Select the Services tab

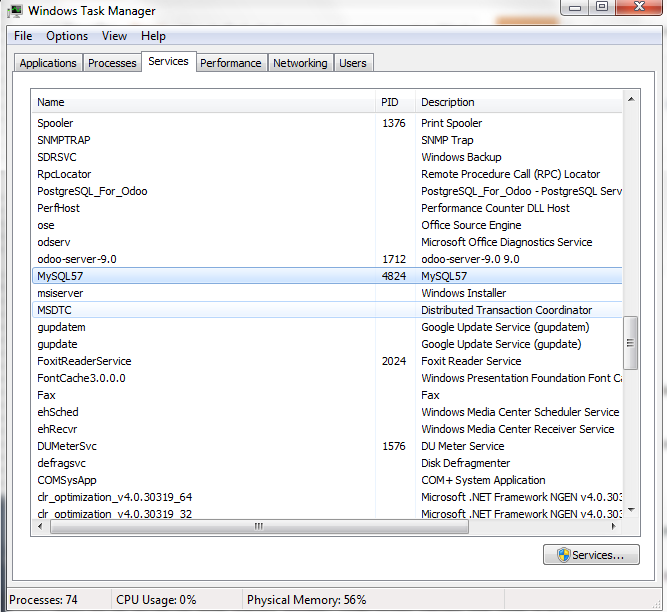tap(168, 61)
